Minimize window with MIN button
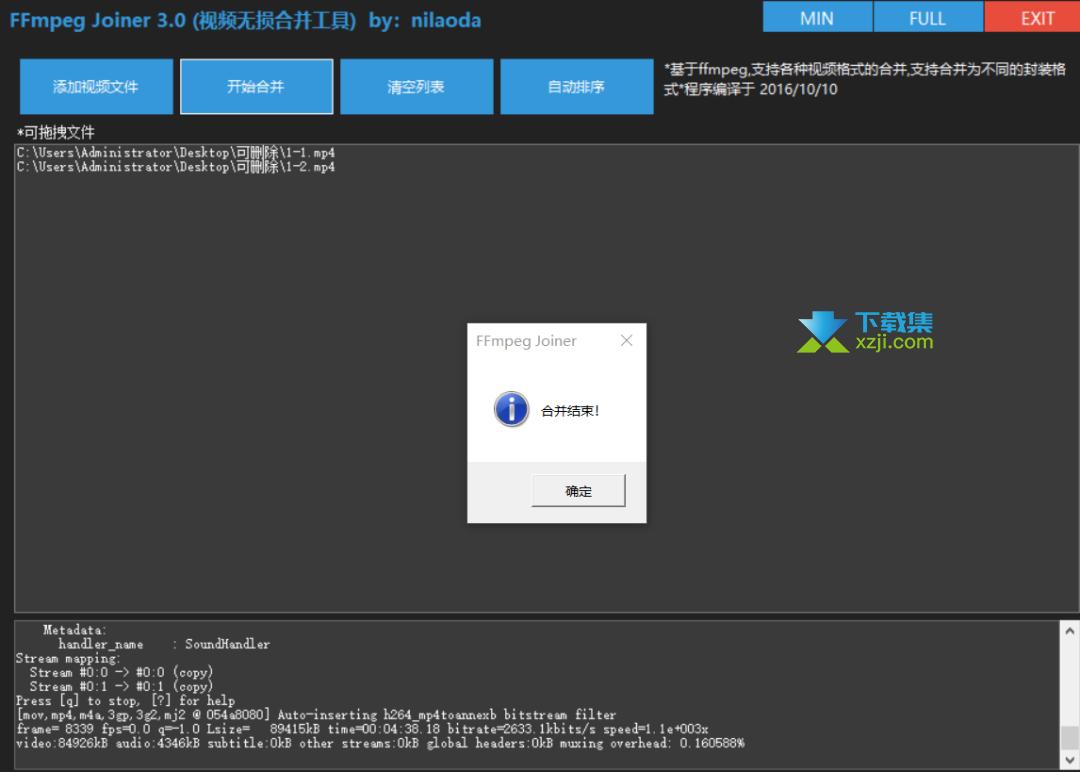The height and width of the screenshot is (772, 1080). [818, 17]
